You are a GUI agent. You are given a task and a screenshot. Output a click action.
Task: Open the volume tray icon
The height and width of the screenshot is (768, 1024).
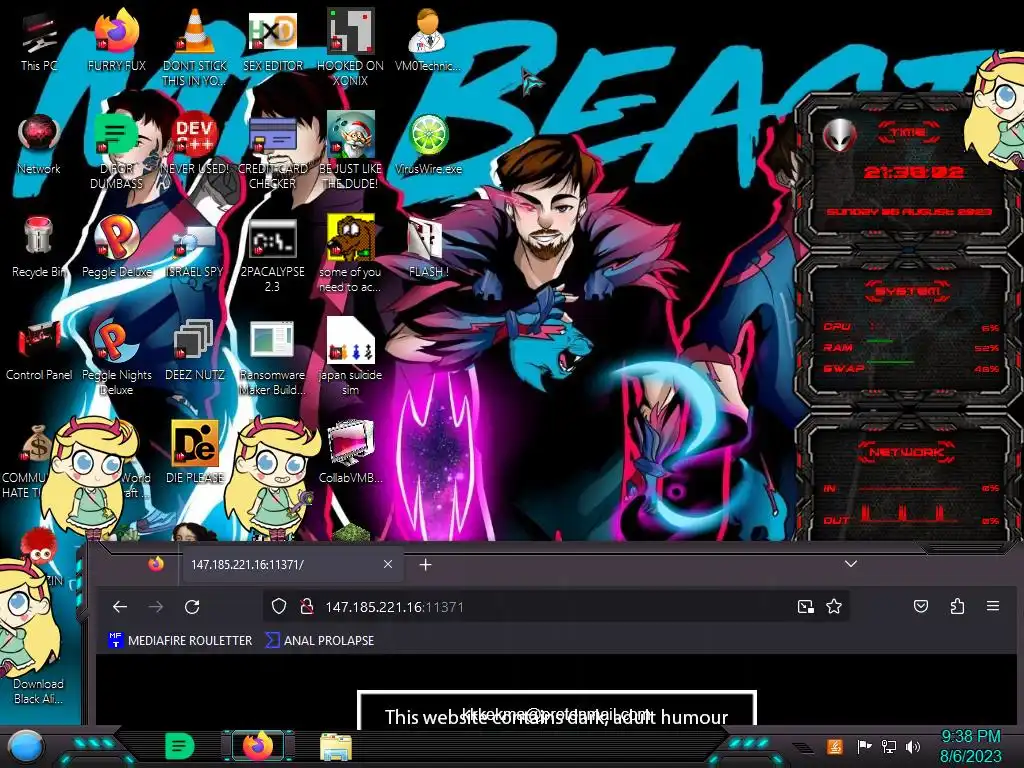(912, 746)
